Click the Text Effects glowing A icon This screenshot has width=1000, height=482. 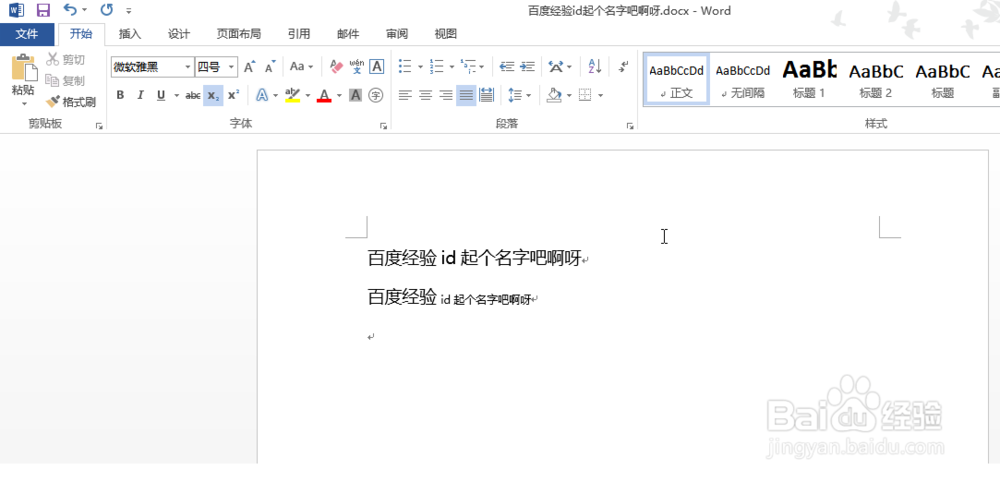pyautogui.click(x=261, y=96)
